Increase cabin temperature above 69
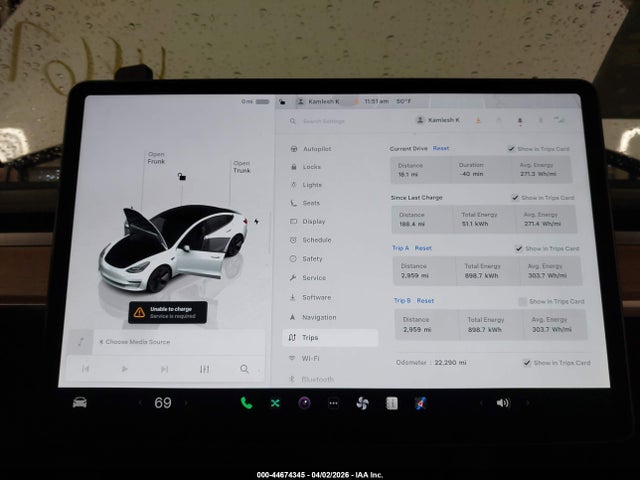Screen dimensions: 640x480 [186, 403]
